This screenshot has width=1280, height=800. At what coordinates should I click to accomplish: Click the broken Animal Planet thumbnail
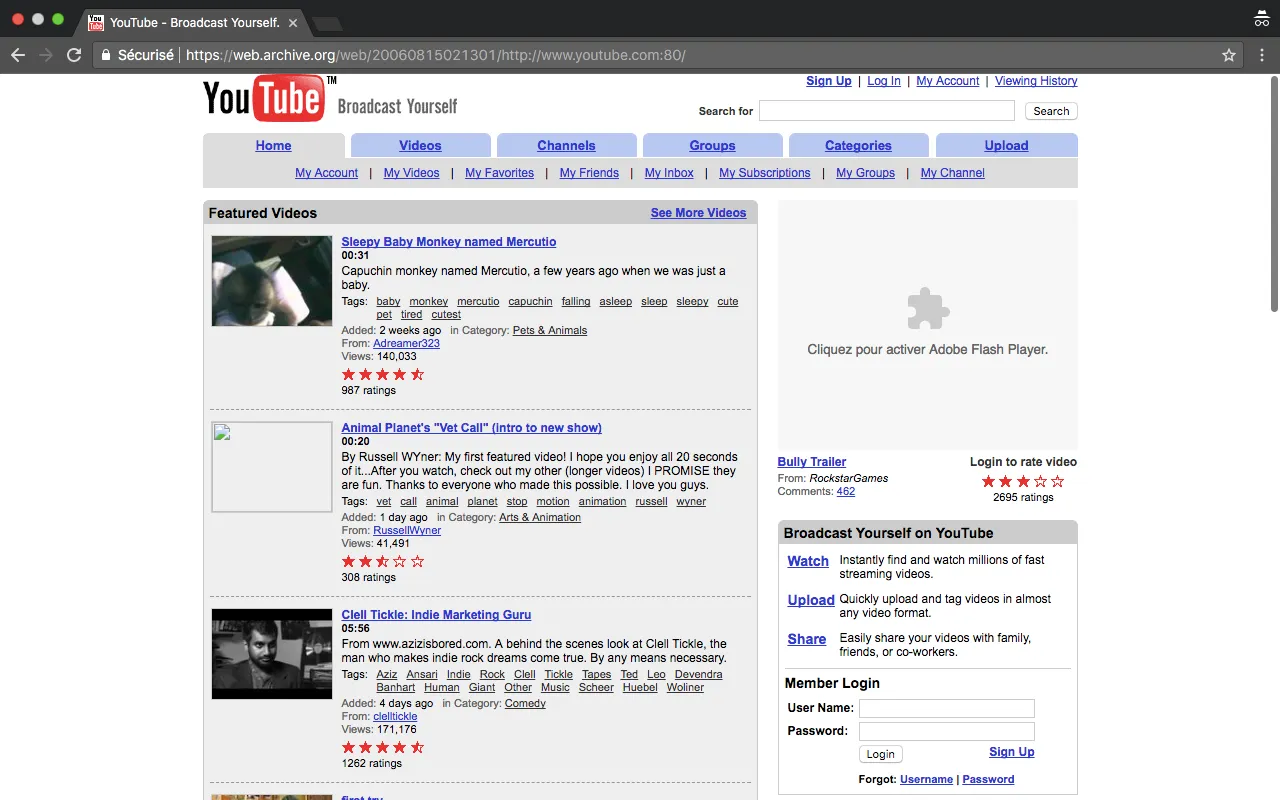[272, 467]
